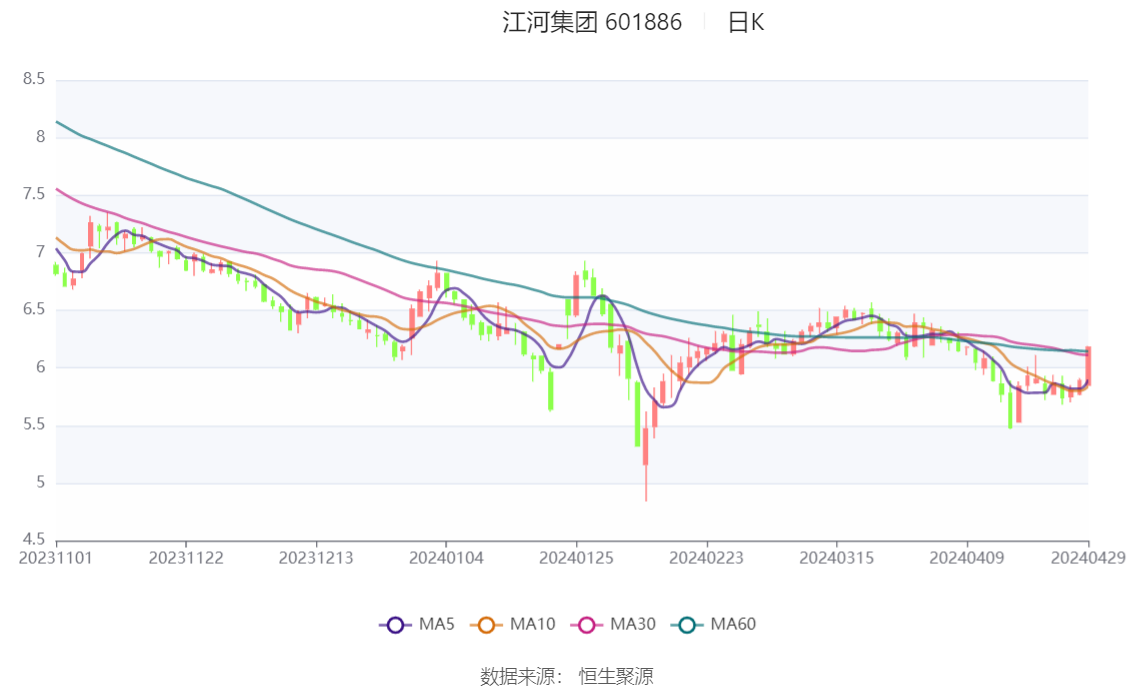1134x689 pixels.
Task: Click the MA10 legend text label
Action: [532, 625]
